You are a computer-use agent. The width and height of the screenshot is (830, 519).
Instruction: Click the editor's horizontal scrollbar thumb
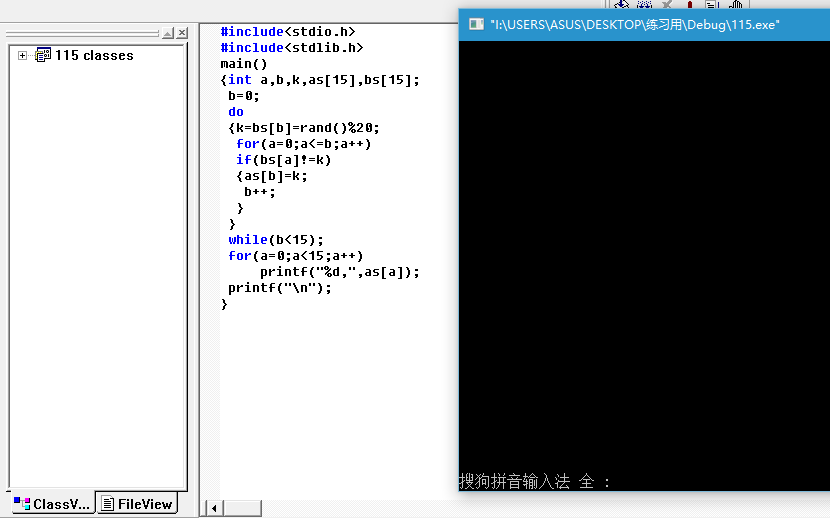pyautogui.click(x=242, y=508)
